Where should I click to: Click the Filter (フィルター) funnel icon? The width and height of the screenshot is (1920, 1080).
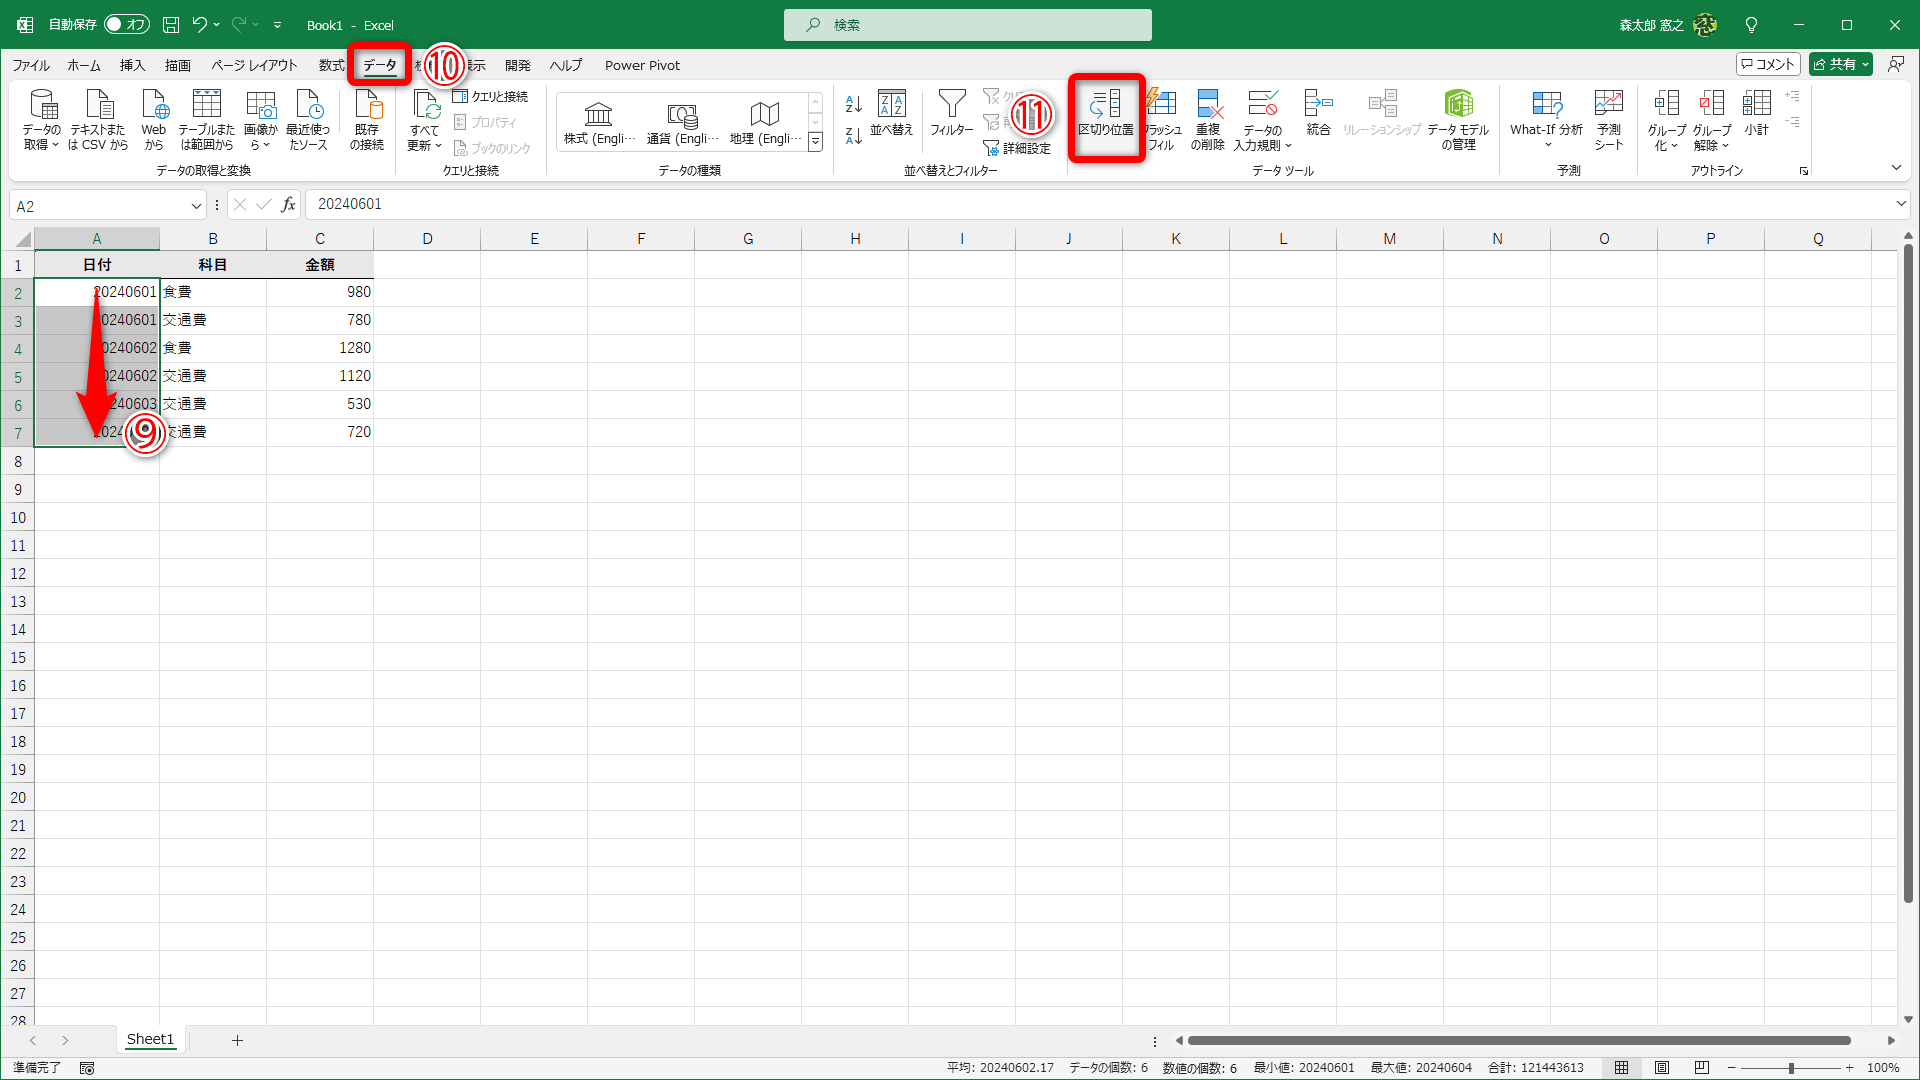point(951,105)
